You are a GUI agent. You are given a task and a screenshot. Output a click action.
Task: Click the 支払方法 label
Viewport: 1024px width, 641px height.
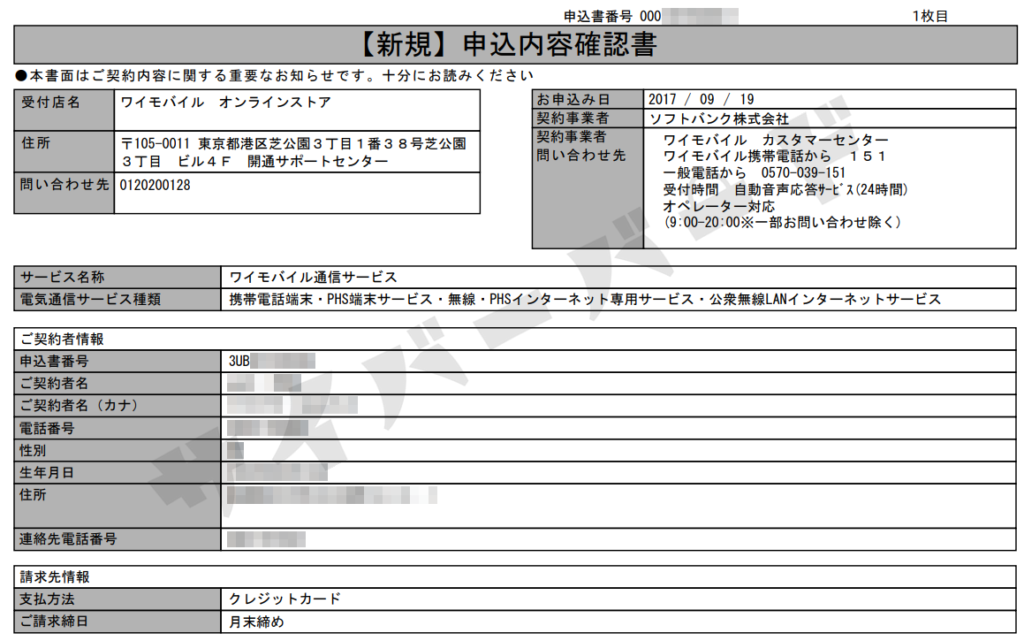47,599
